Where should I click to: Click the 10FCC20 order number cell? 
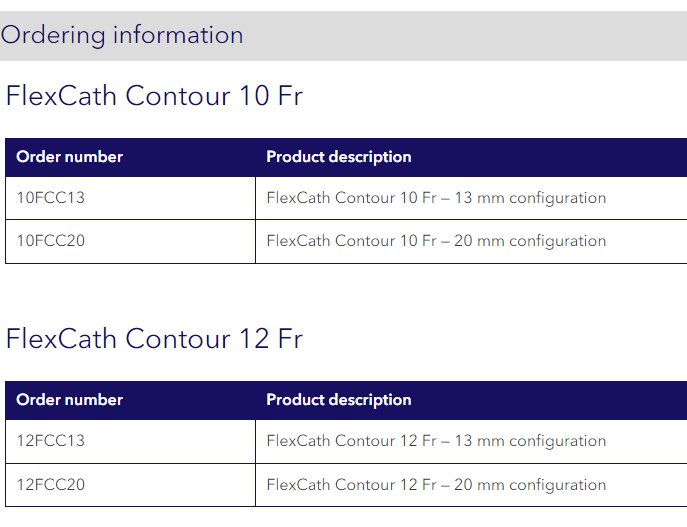tap(51, 241)
